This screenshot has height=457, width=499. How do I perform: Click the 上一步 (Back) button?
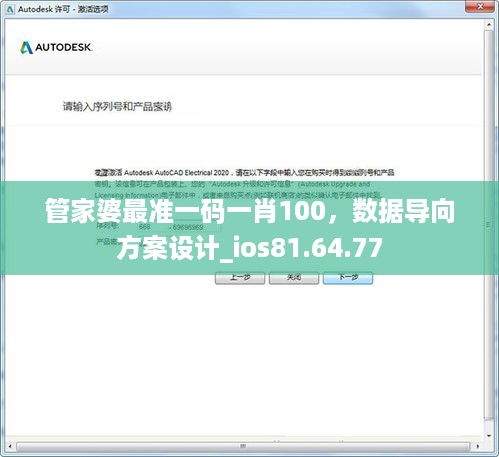[x=240, y=278]
